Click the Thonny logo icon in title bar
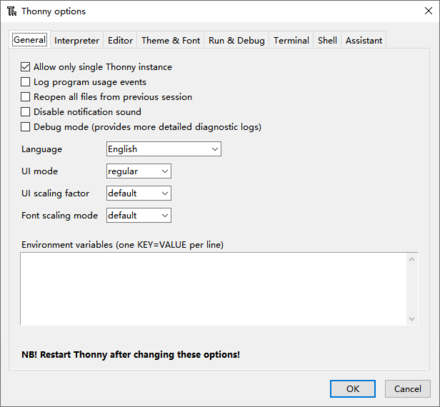The width and height of the screenshot is (440, 407). (x=12, y=11)
